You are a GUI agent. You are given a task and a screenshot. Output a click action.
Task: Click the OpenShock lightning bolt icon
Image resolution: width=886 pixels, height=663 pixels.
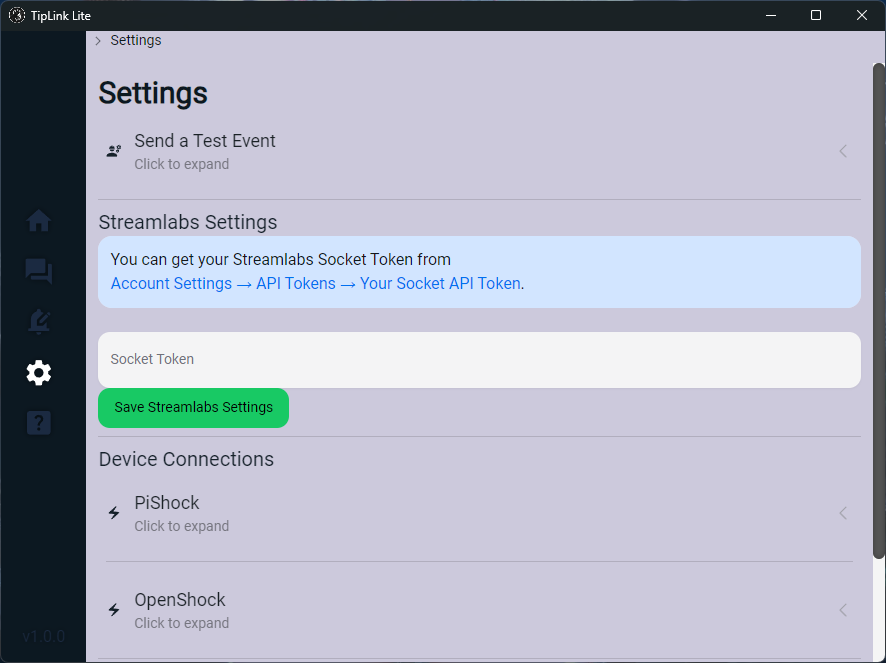click(114, 610)
